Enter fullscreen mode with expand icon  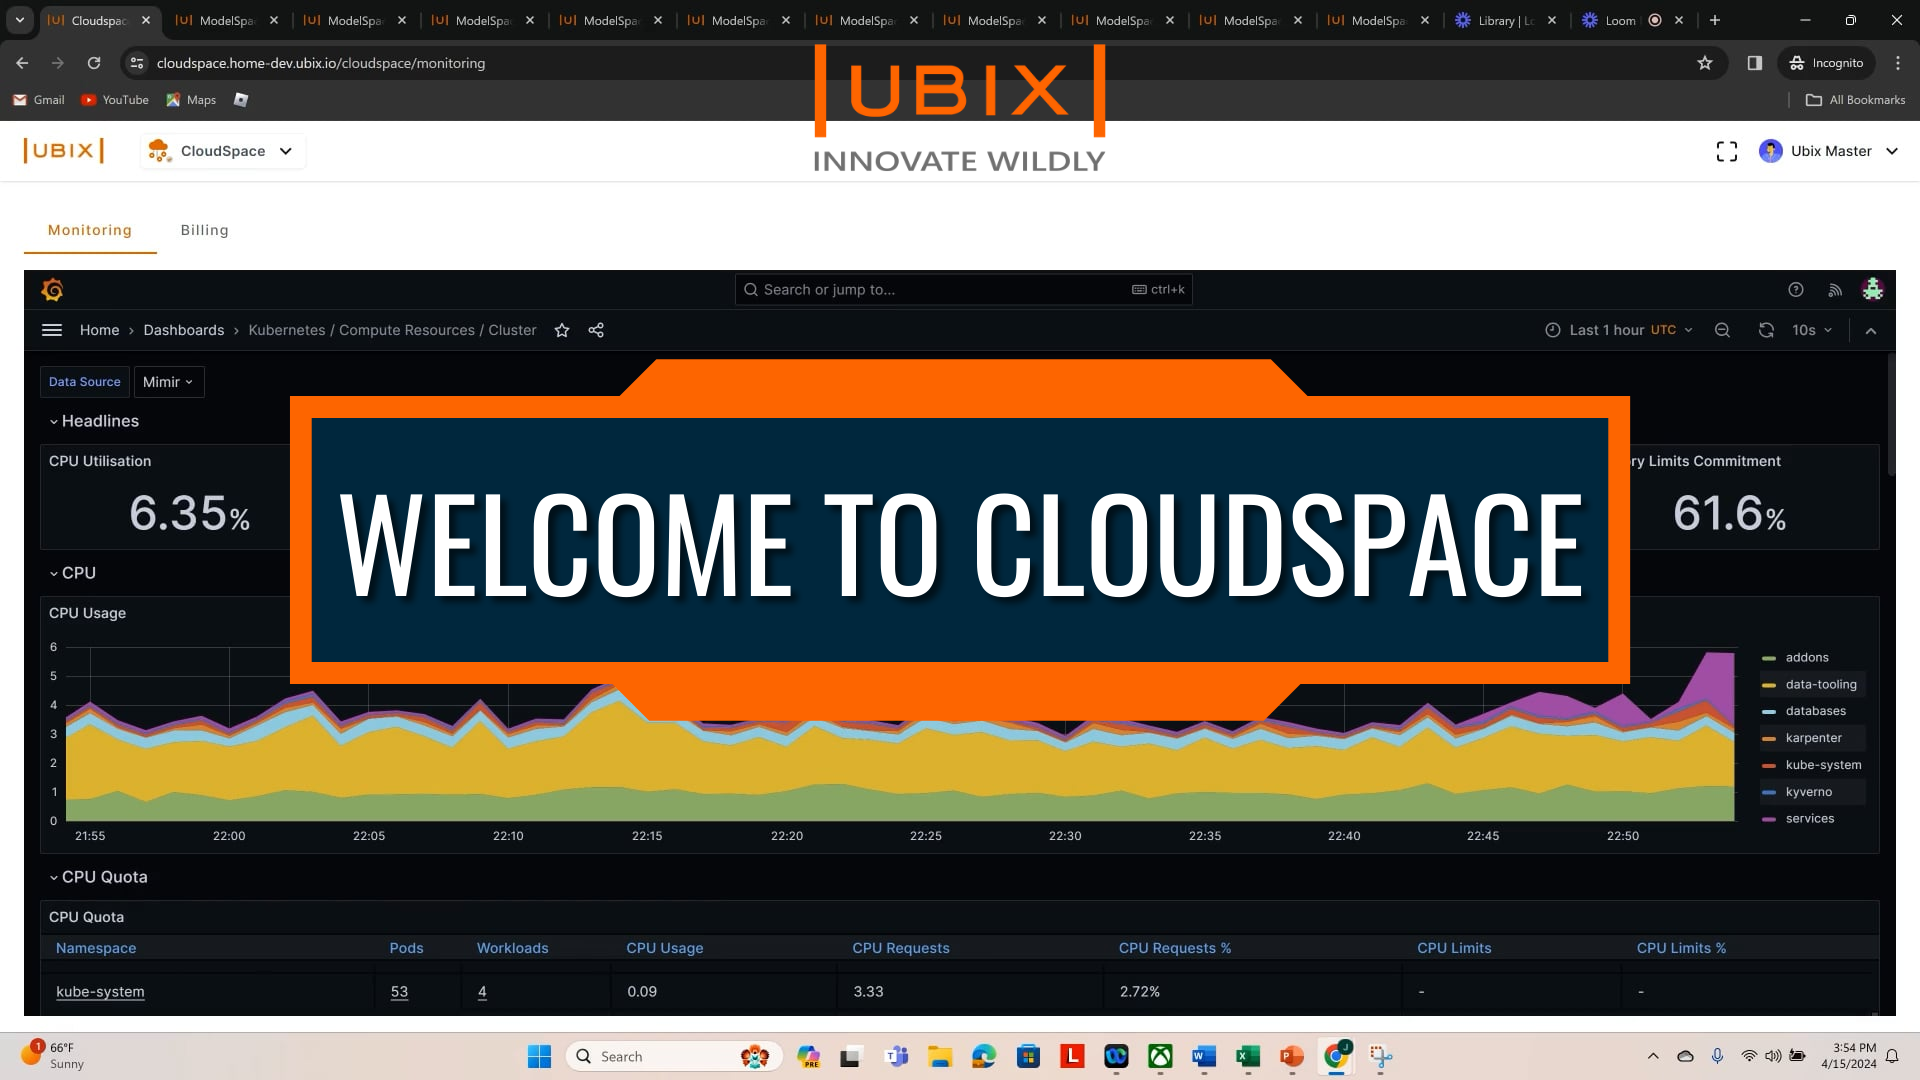(1727, 151)
